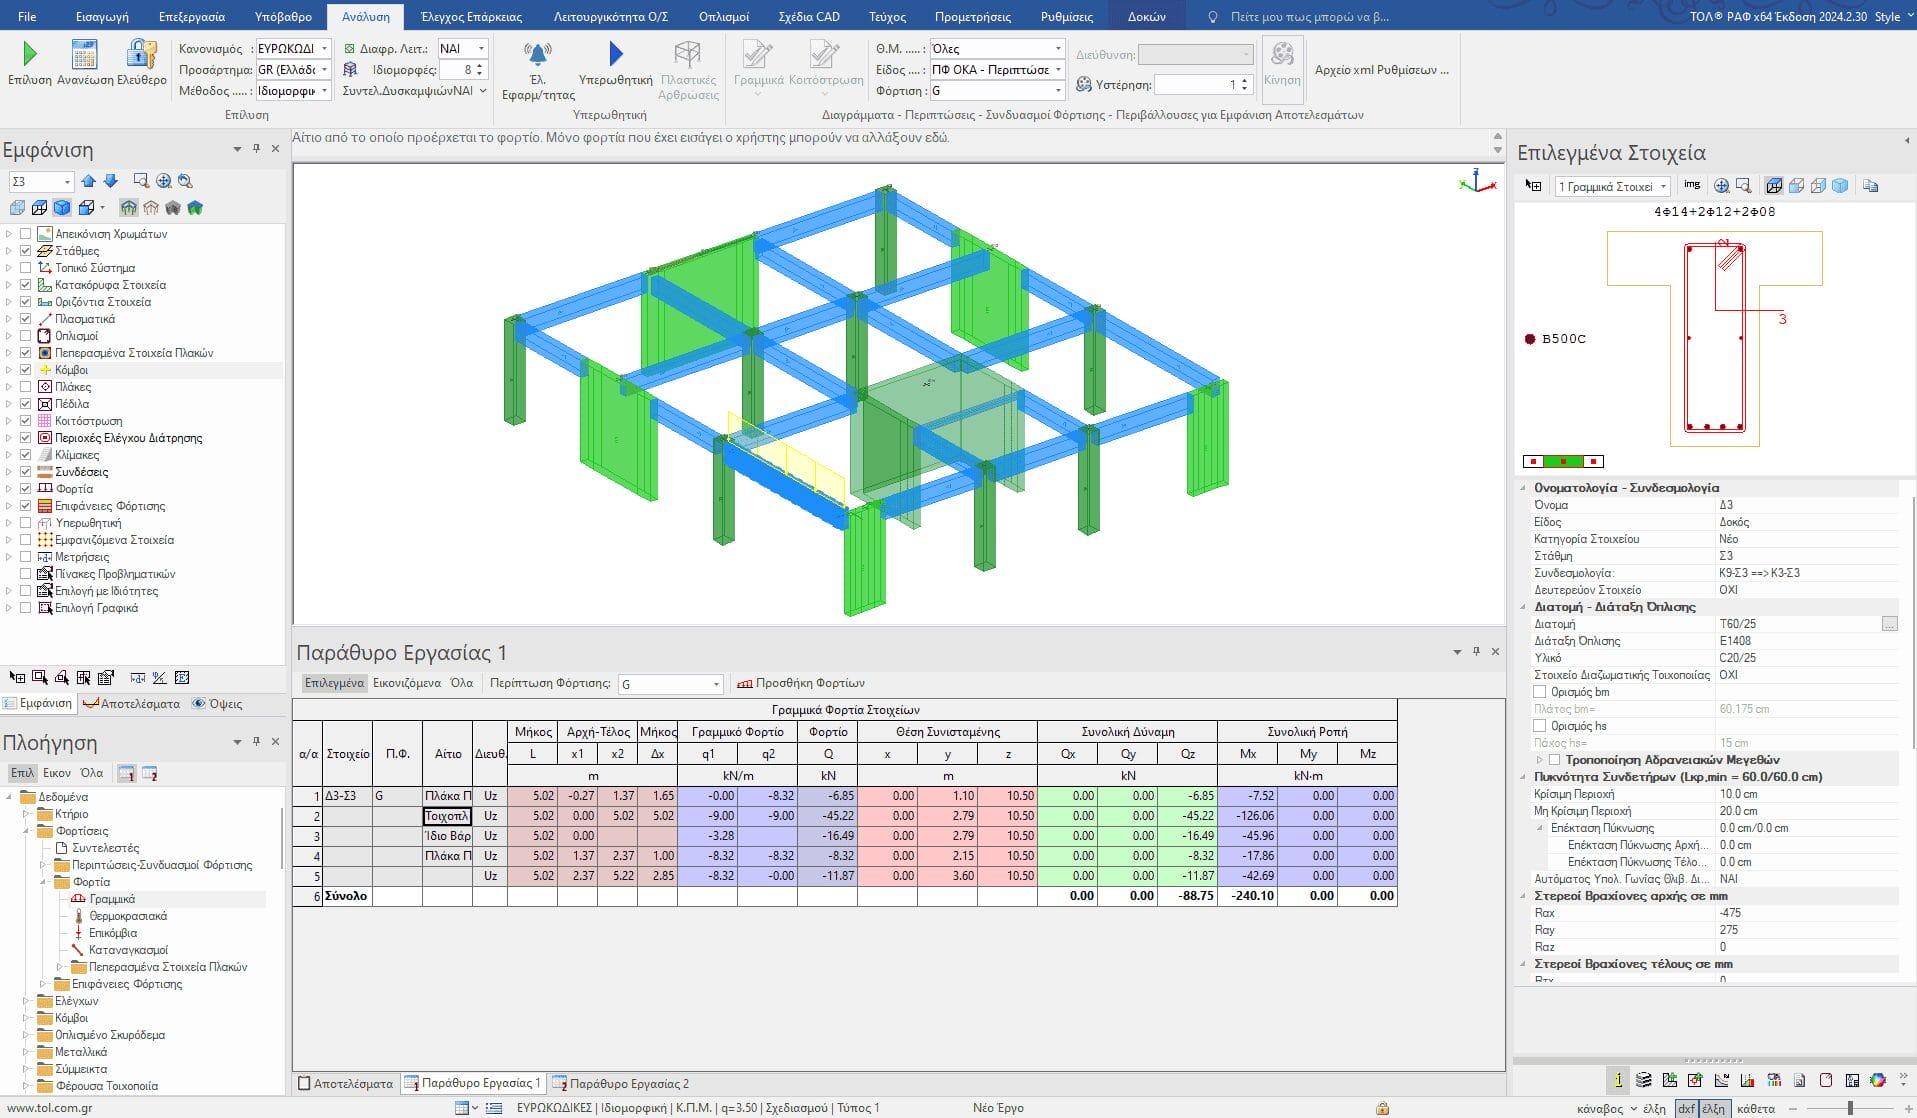Click the Ελεύθερο padlock icon
The image size is (1917, 1118).
pyautogui.click(x=142, y=55)
